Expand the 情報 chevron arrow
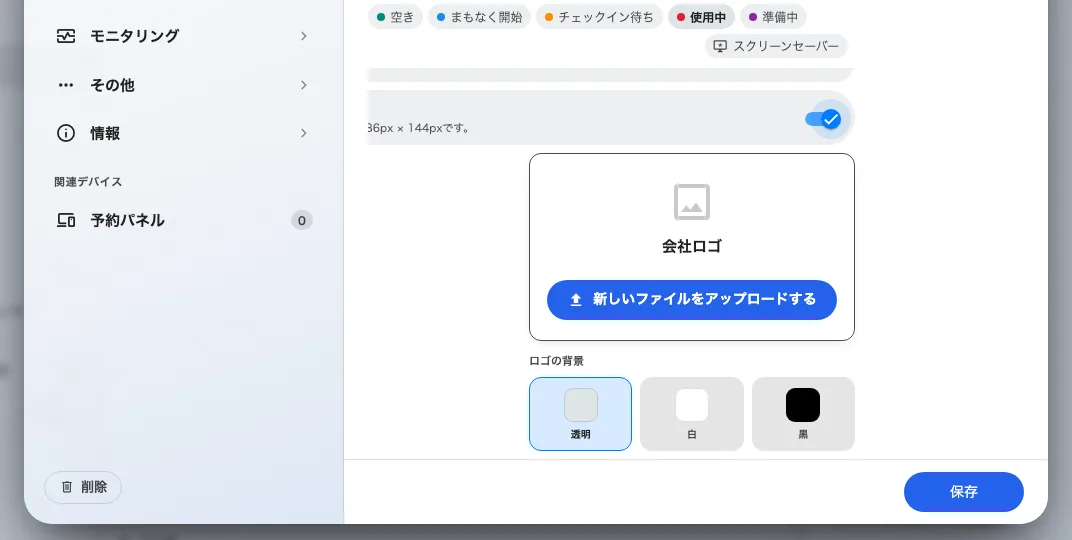Screen dimensions: 1072x540 (304, 133)
